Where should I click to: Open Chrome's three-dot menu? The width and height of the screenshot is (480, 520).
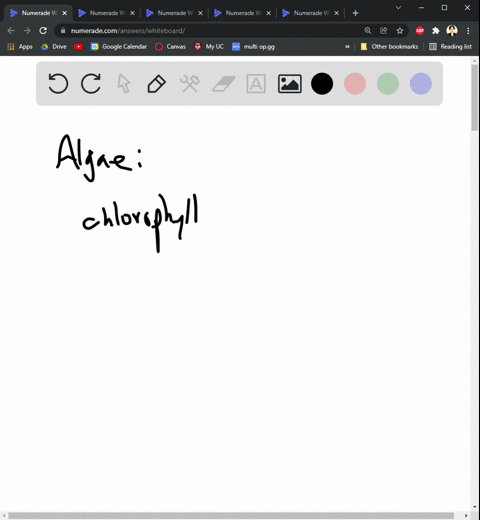tap(468, 31)
